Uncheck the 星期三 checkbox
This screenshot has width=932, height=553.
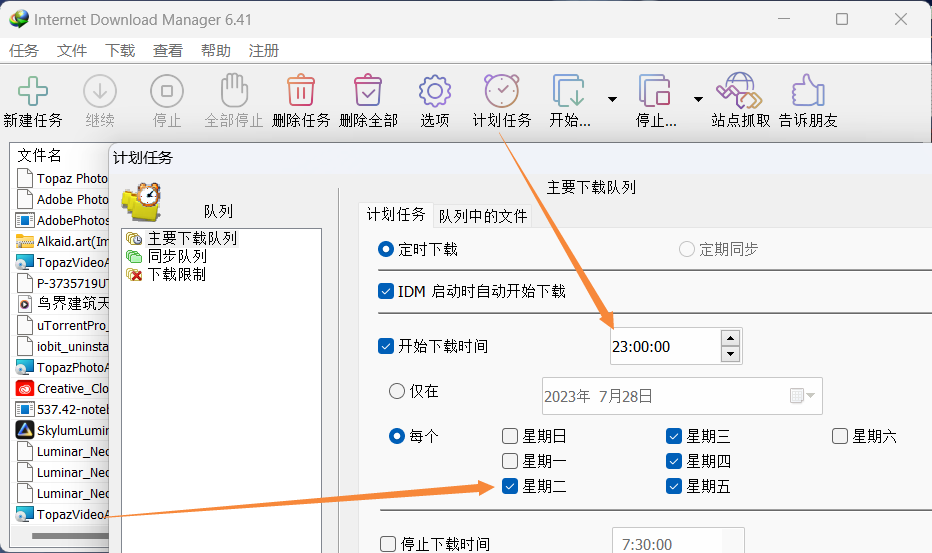tap(673, 436)
